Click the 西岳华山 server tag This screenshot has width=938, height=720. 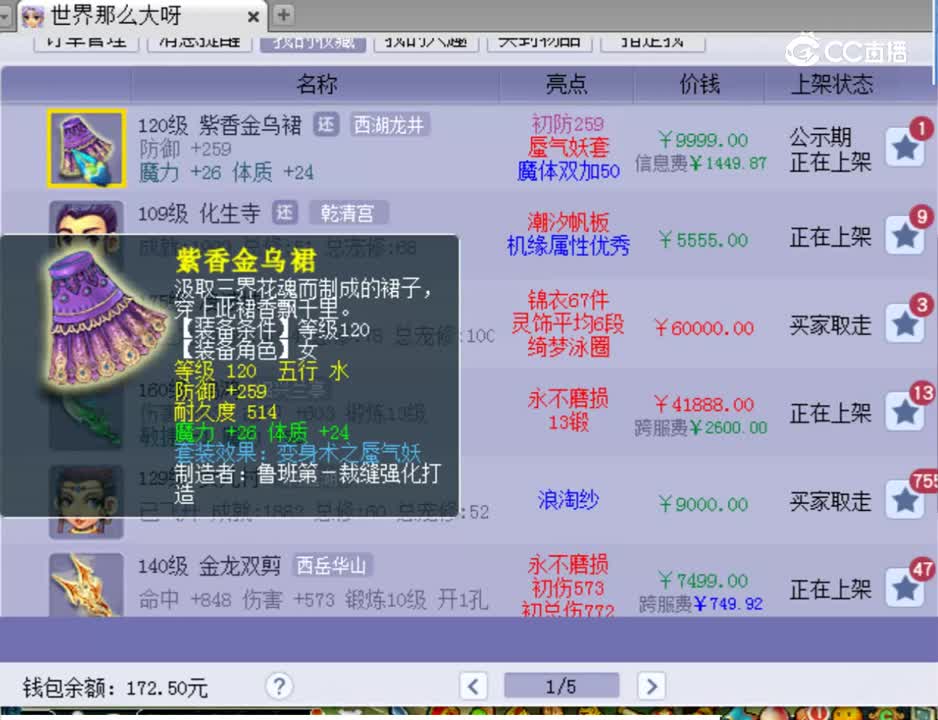(x=332, y=566)
